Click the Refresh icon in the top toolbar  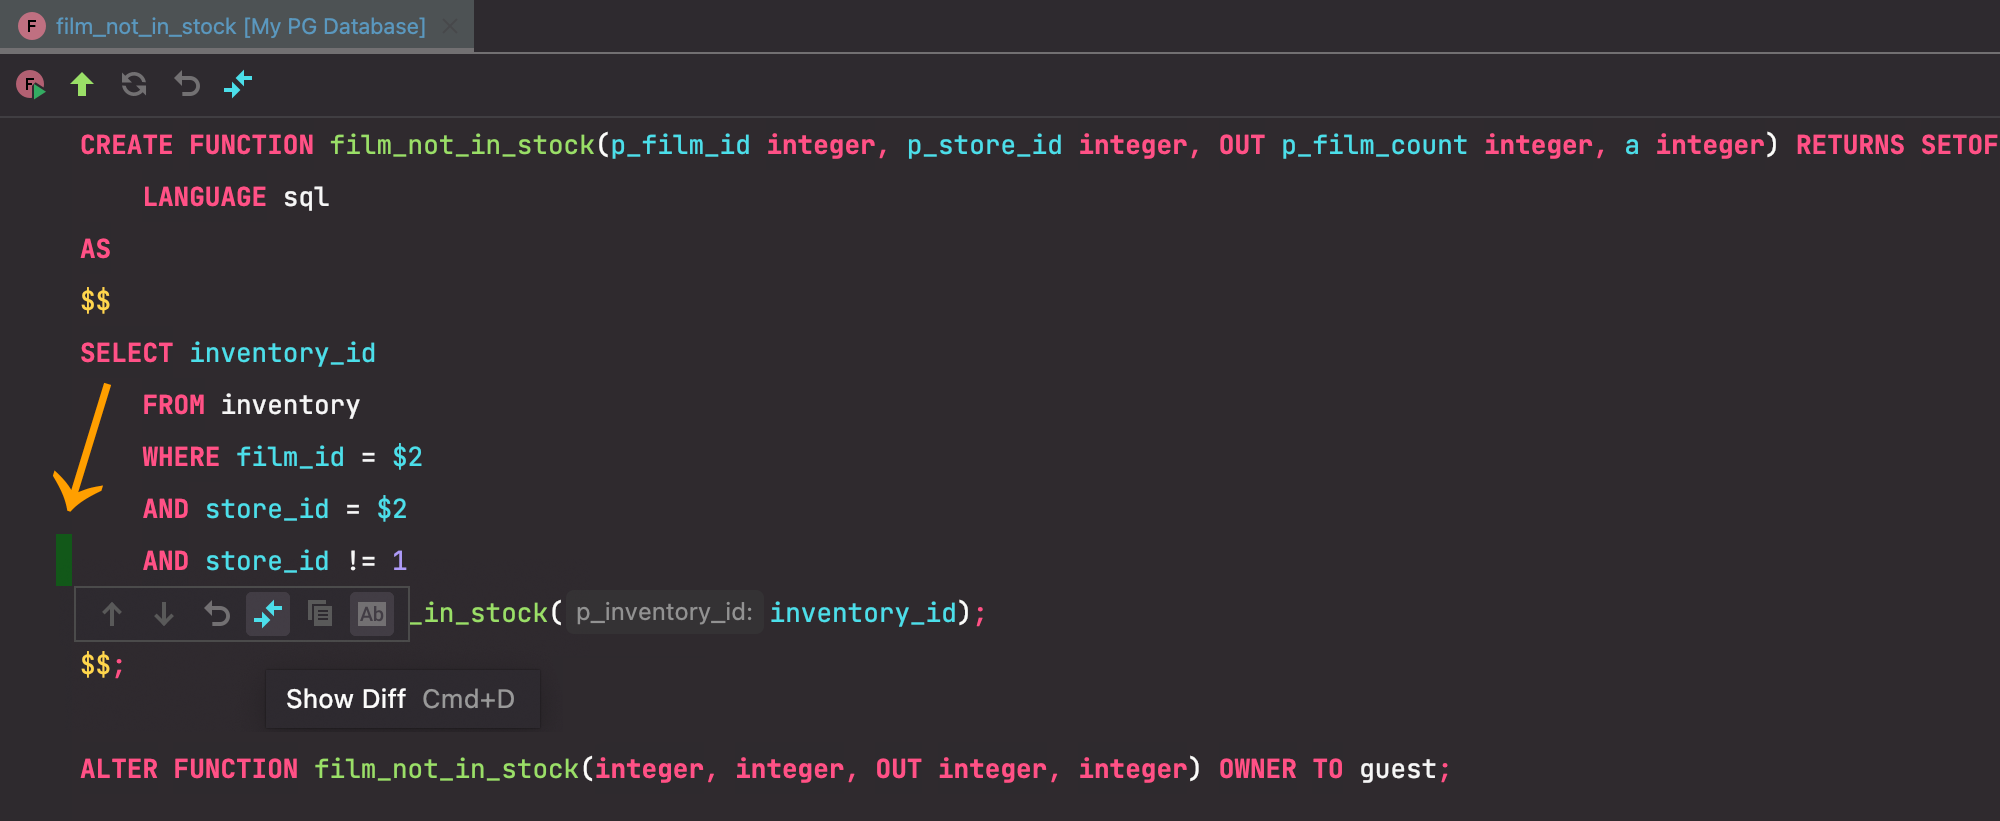pos(134,85)
